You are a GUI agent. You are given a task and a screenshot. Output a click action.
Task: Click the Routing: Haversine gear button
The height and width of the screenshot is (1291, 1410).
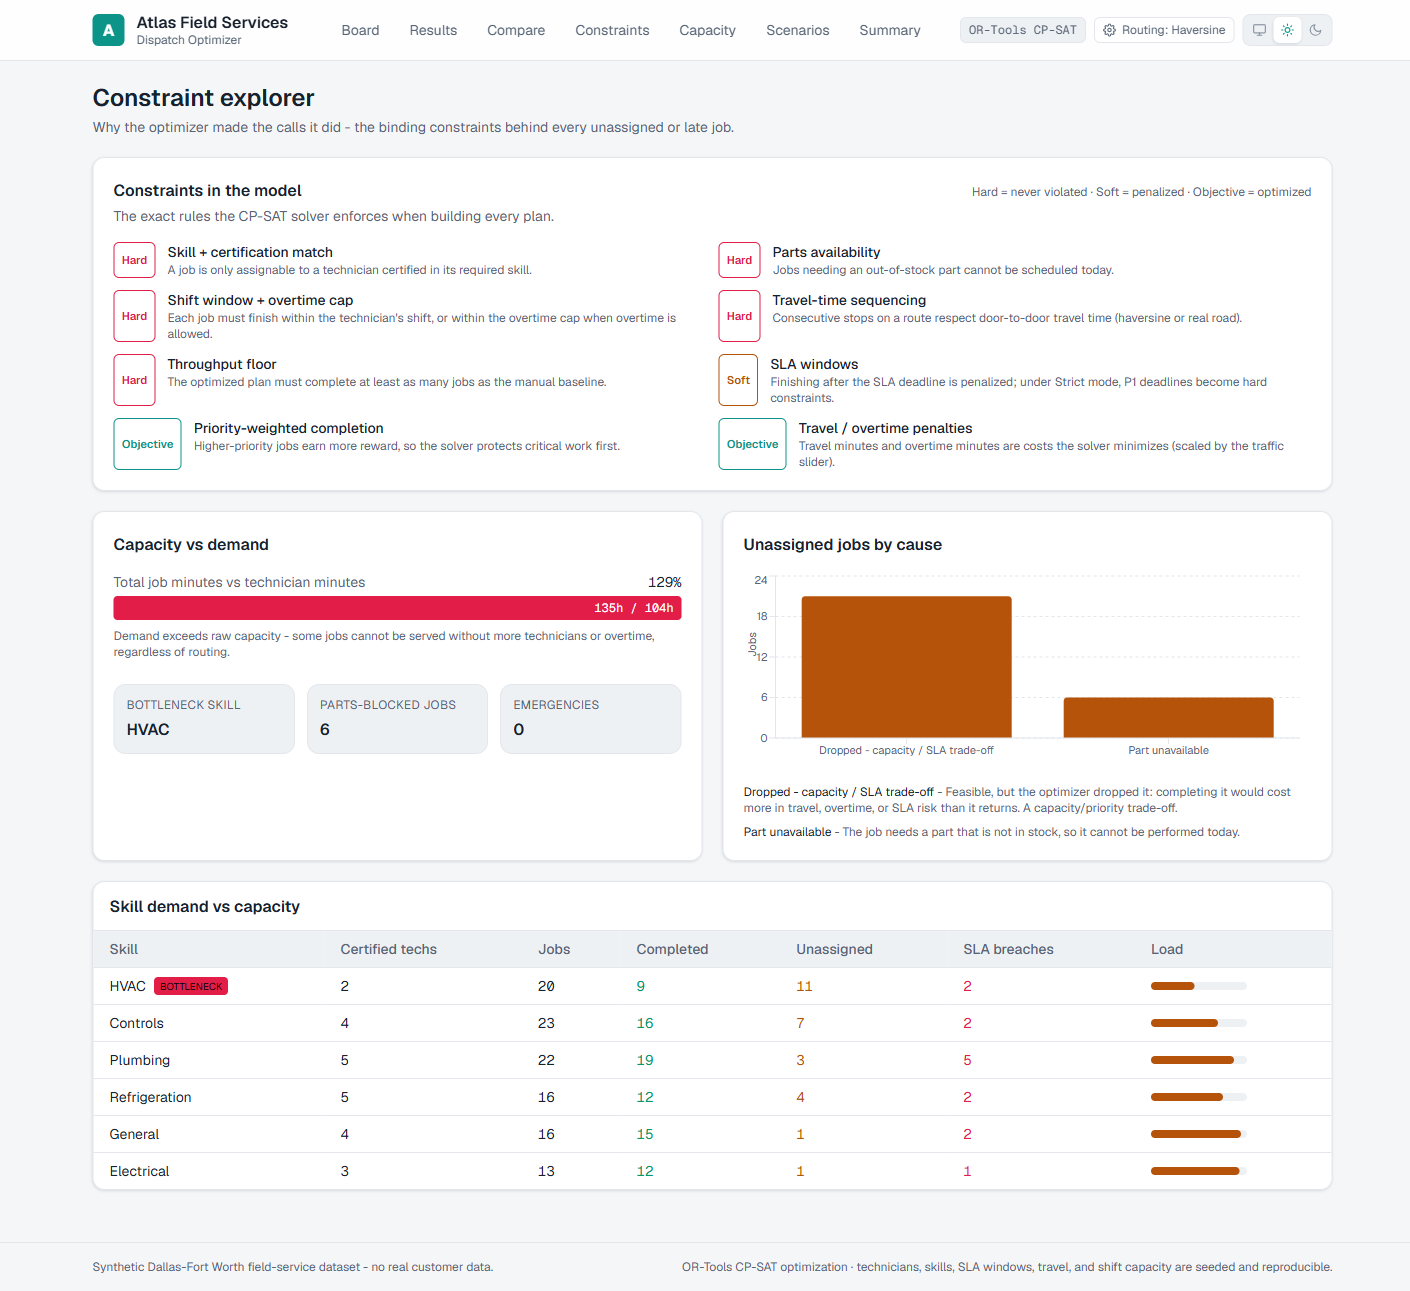click(1164, 30)
